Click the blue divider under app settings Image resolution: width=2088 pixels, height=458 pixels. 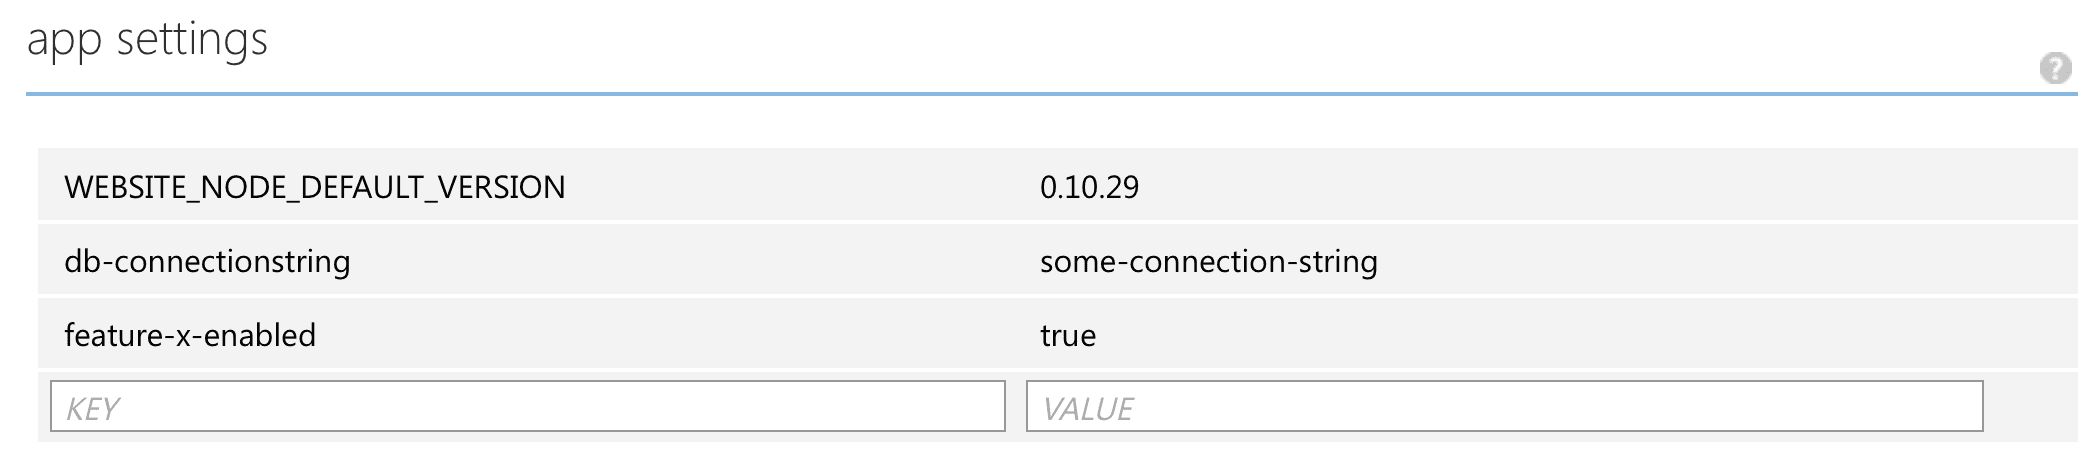(x=1052, y=94)
